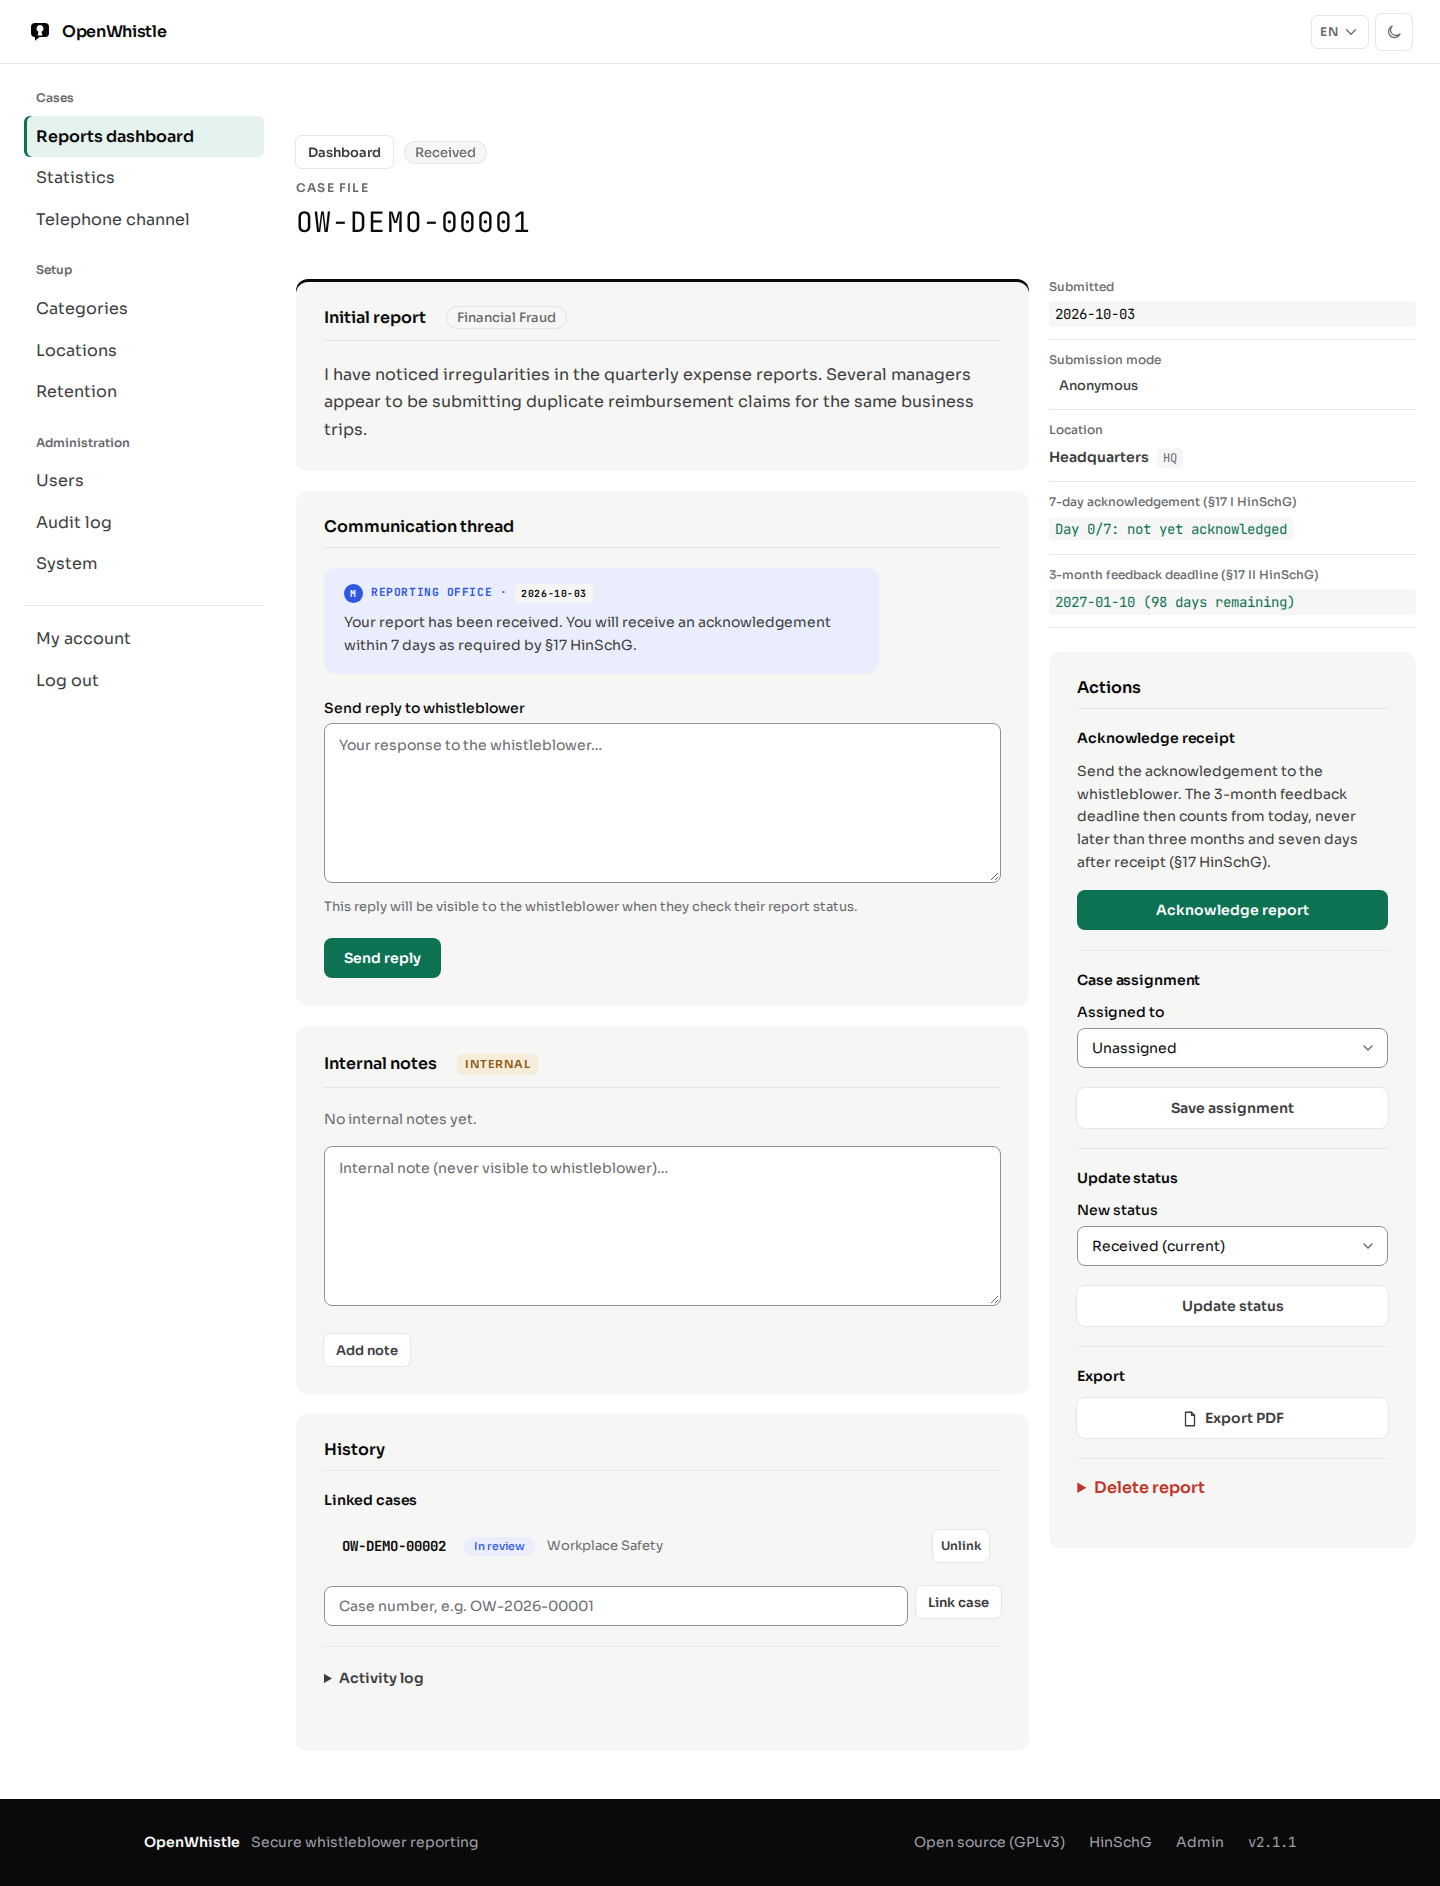Click the Financial Fraud category tag
This screenshot has width=1440, height=1886.
pos(506,317)
